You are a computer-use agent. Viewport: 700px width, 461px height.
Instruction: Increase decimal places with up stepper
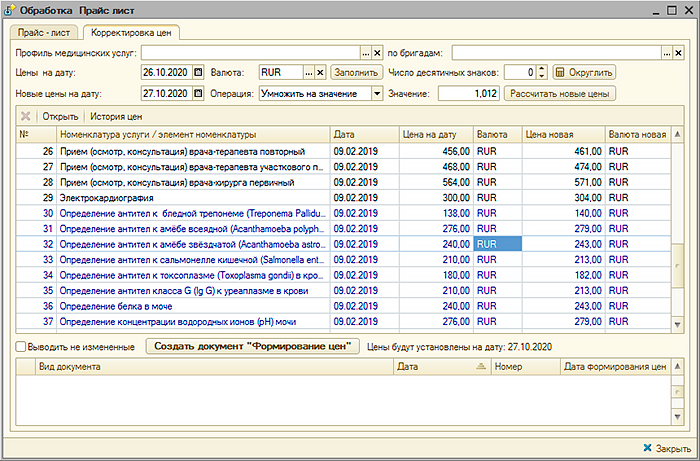541,69
